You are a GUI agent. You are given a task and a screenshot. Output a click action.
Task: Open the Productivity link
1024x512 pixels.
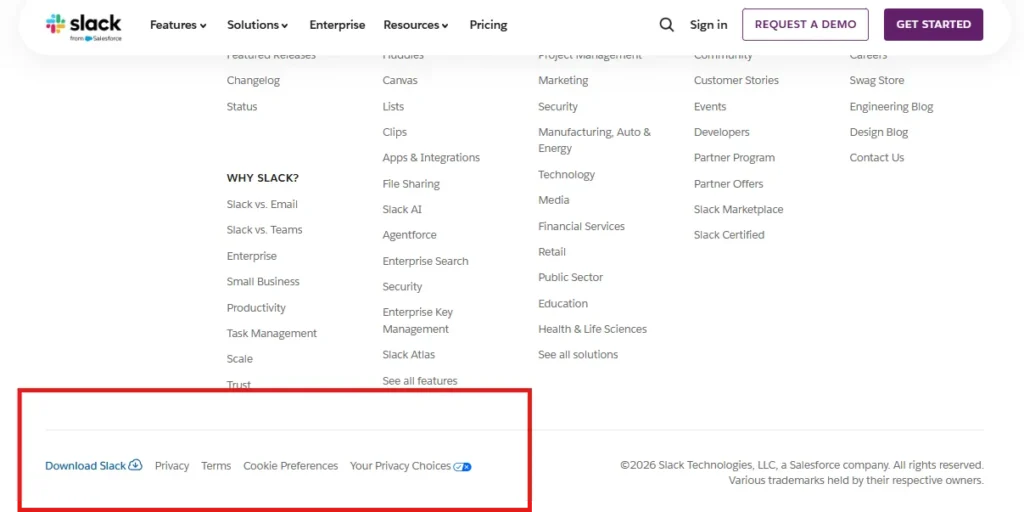(256, 308)
